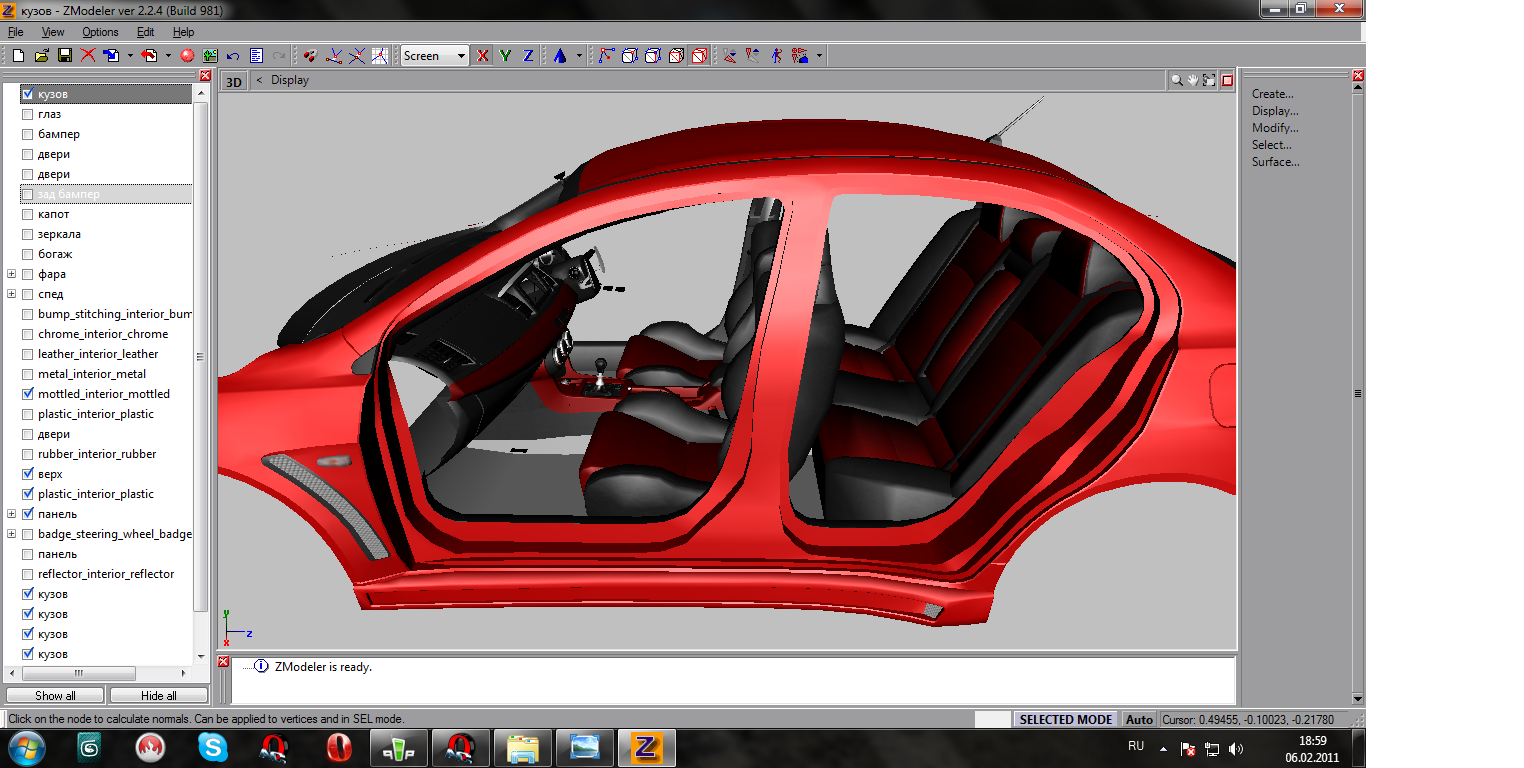Viewport: 1524px width, 768px height.
Task: Uncheck the mottled_interior_mottled checkbox
Action: [x=28, y=394]
